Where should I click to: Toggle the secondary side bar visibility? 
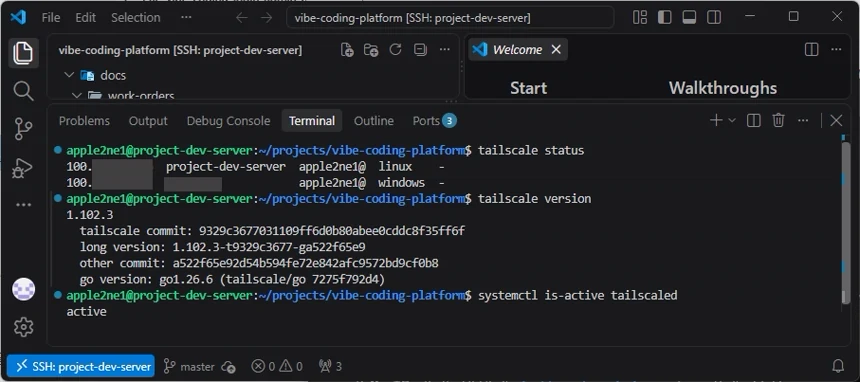714,18
